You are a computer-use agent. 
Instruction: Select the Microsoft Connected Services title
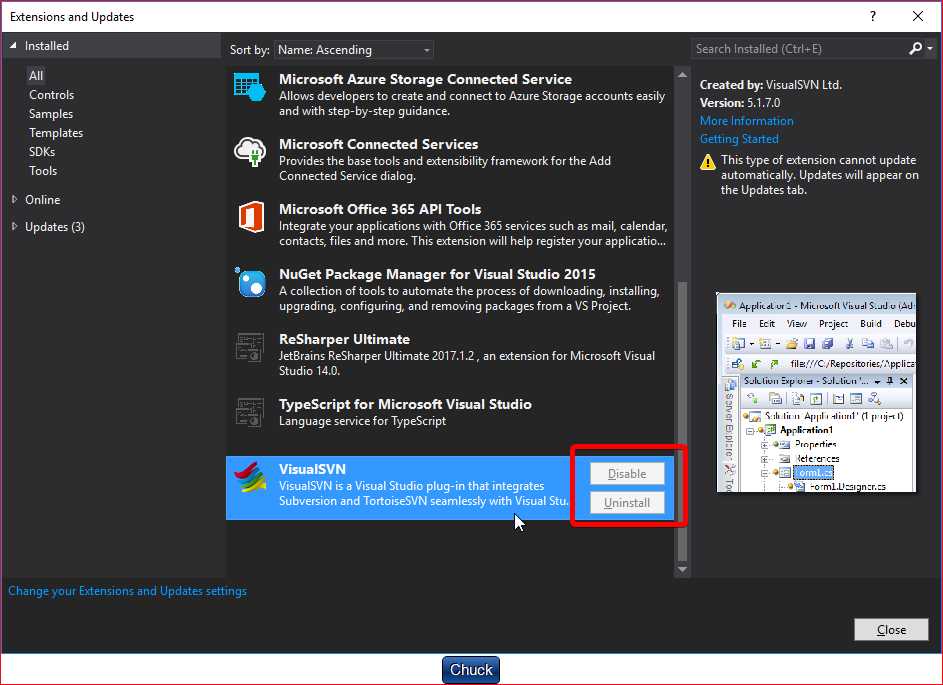click(378, 144)
